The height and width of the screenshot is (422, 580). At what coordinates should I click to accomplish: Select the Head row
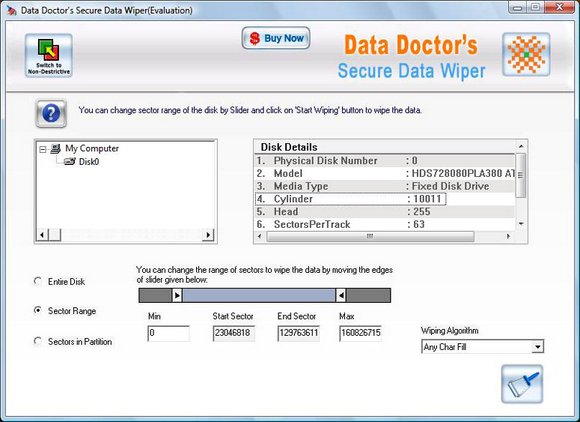coord(385,212)
